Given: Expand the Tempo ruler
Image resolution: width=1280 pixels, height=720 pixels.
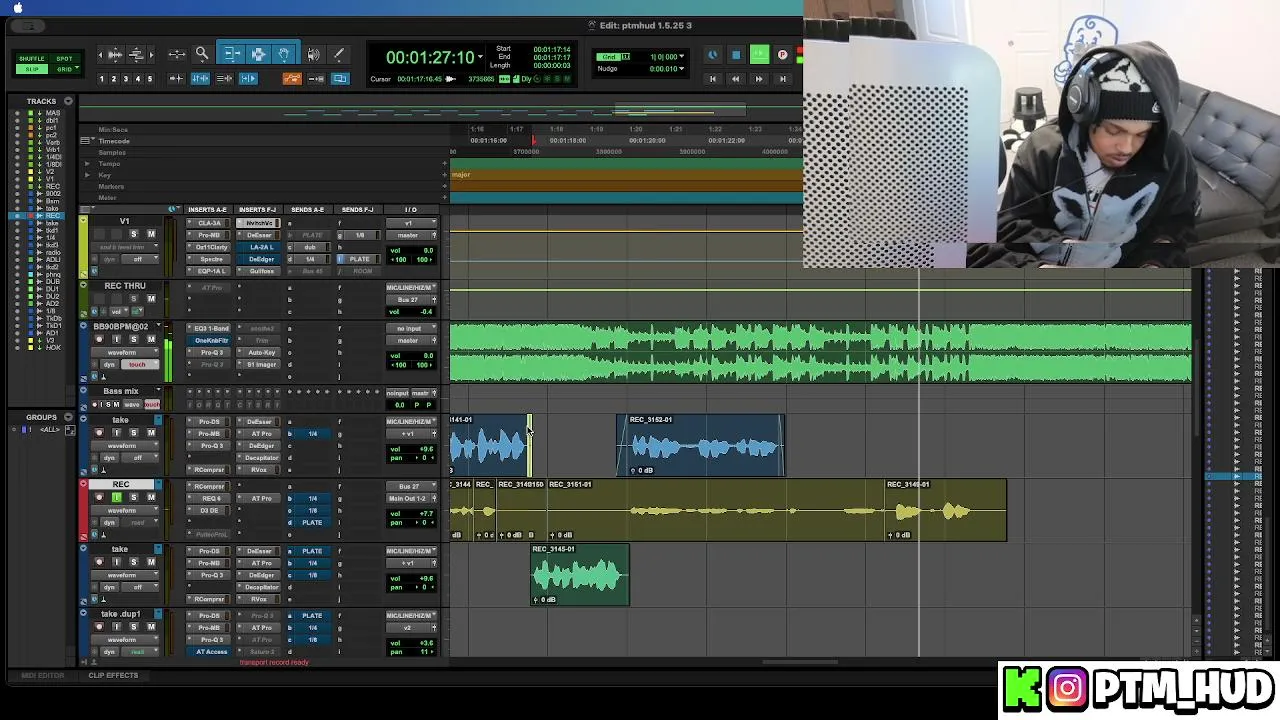Looking at the screenshot, I should click(87, 164).
